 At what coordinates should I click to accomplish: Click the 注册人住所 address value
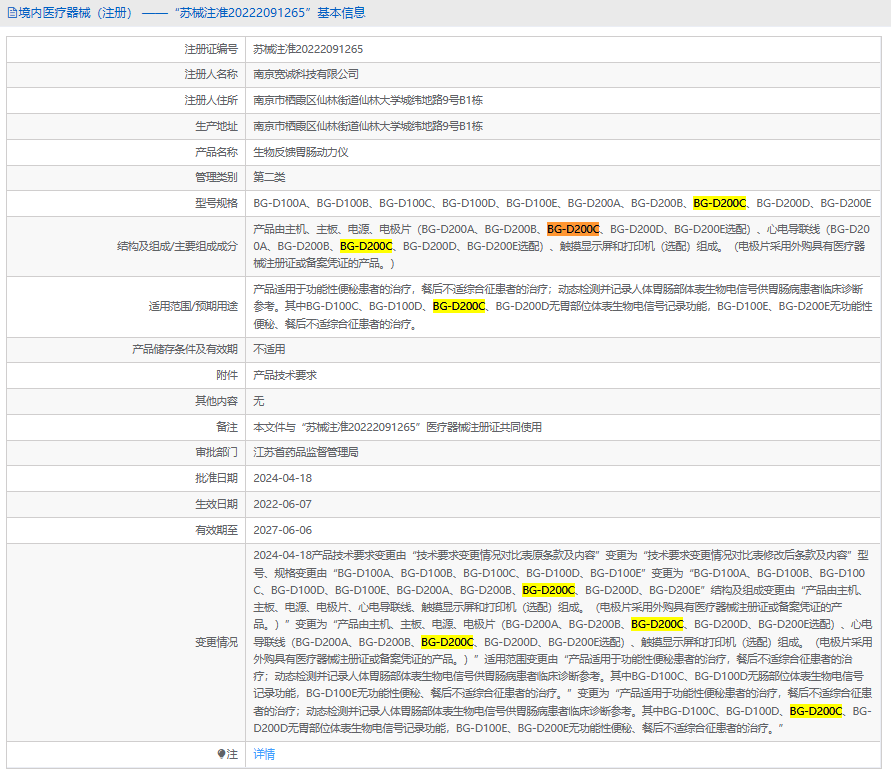coord(368,100)
